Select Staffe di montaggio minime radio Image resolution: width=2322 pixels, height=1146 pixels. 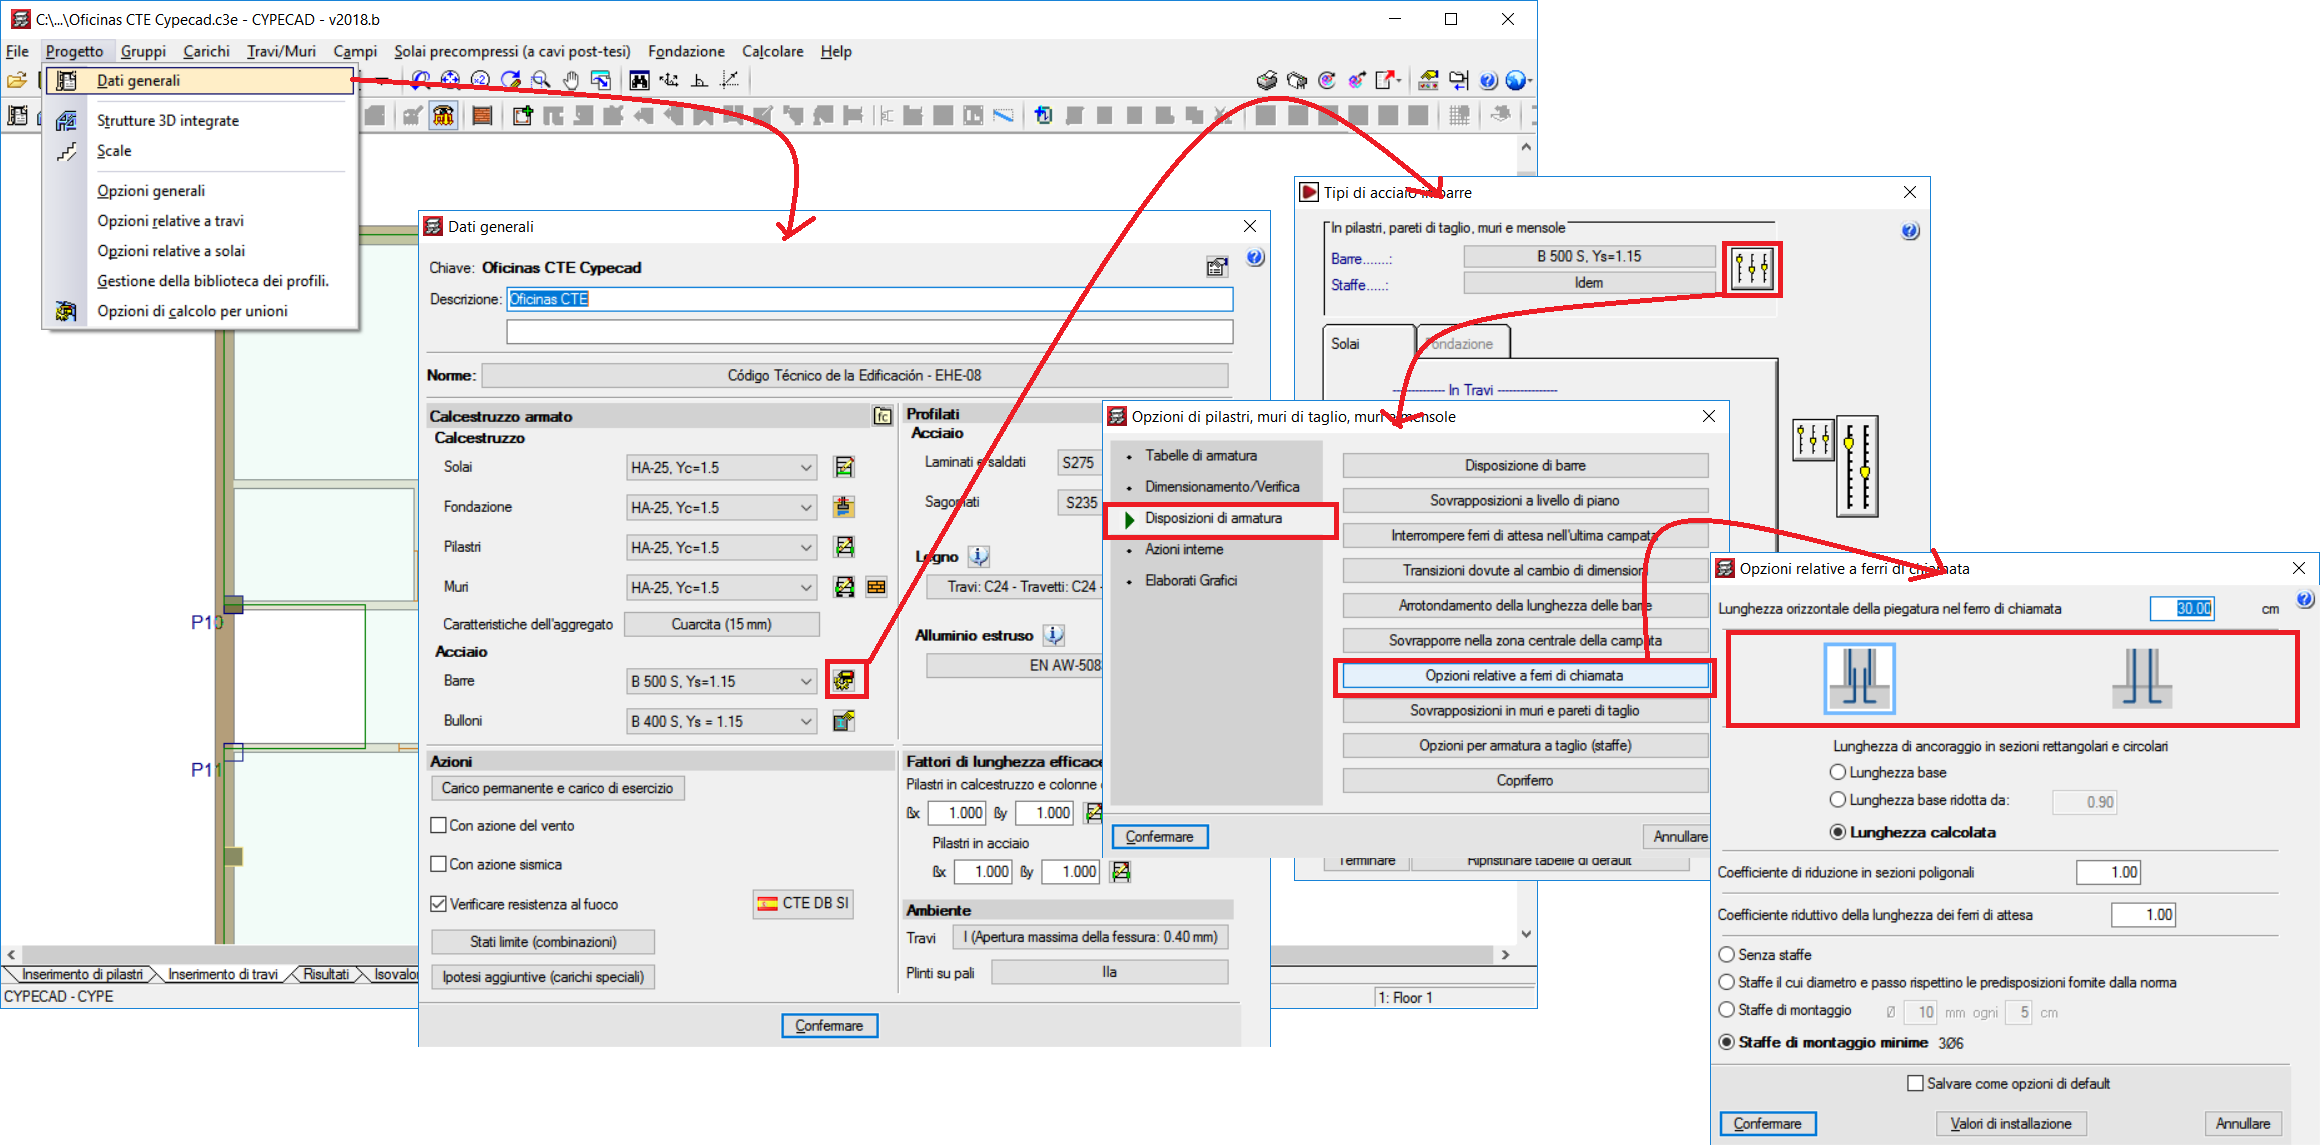[1727, 1042]
